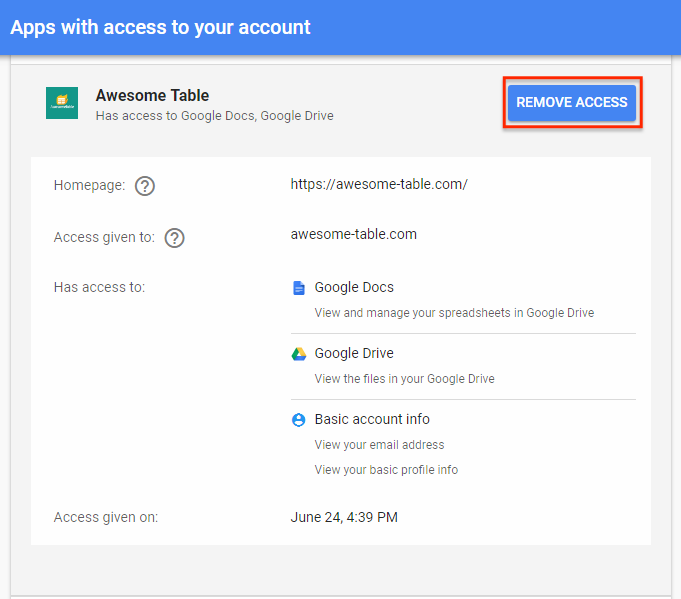Select the awesome-table.com domain text

pyautogui.click(x=354, y=234)
